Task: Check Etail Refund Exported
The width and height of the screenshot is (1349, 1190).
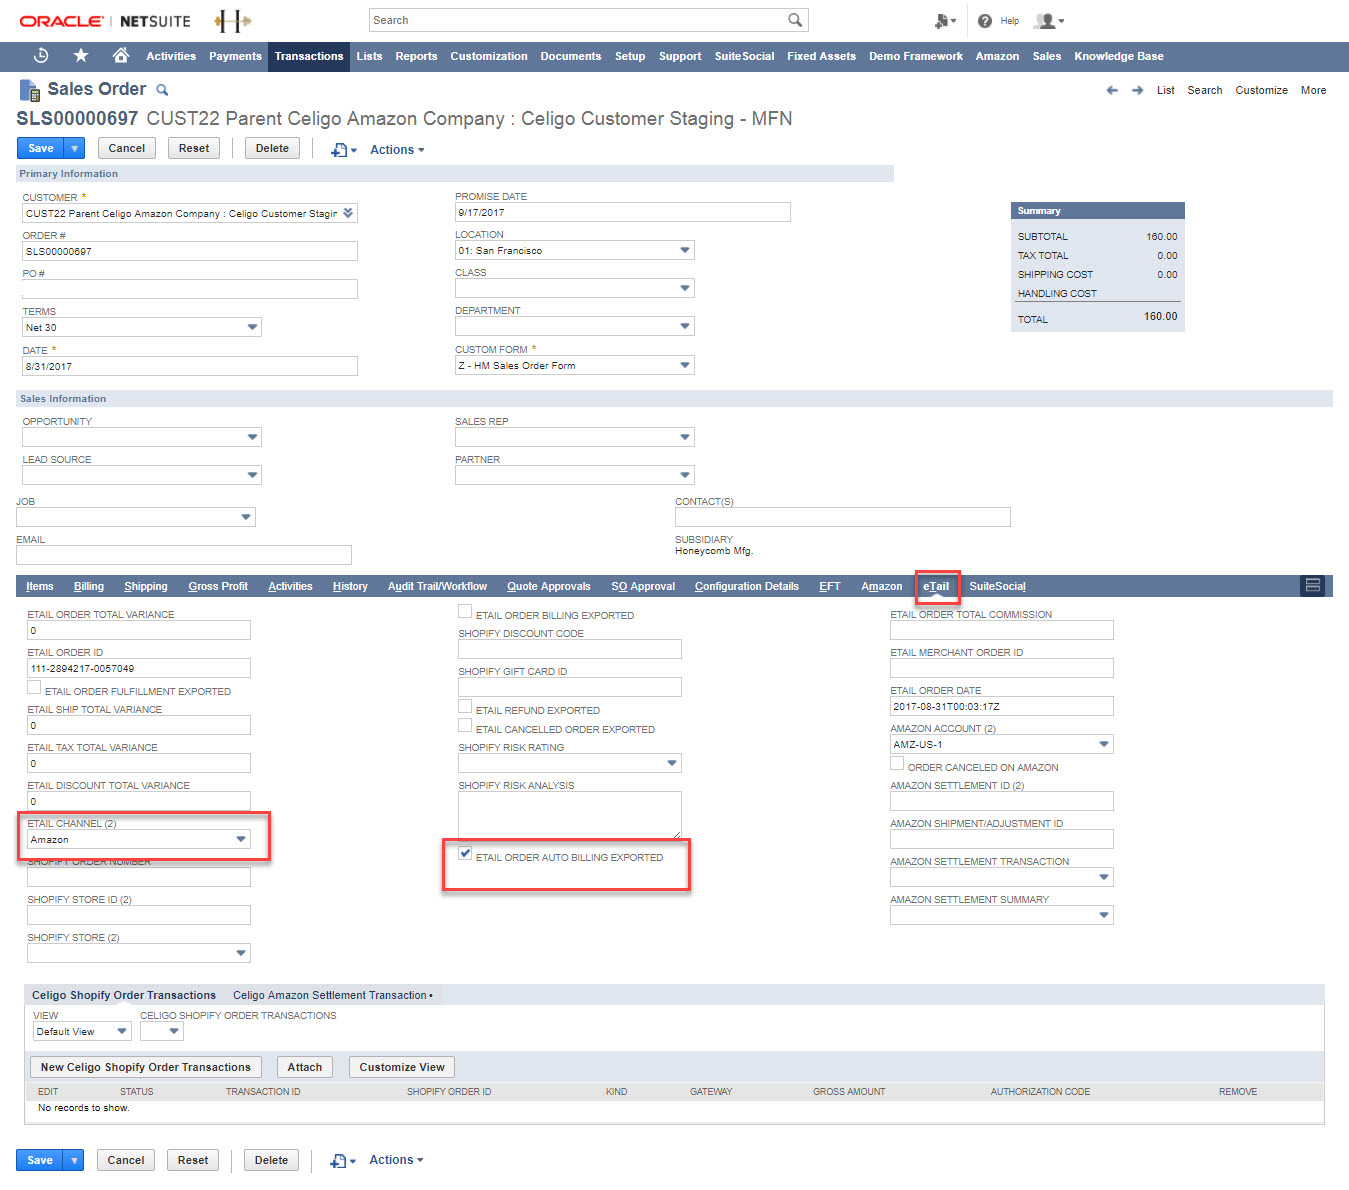Action: tap(465, 706)
